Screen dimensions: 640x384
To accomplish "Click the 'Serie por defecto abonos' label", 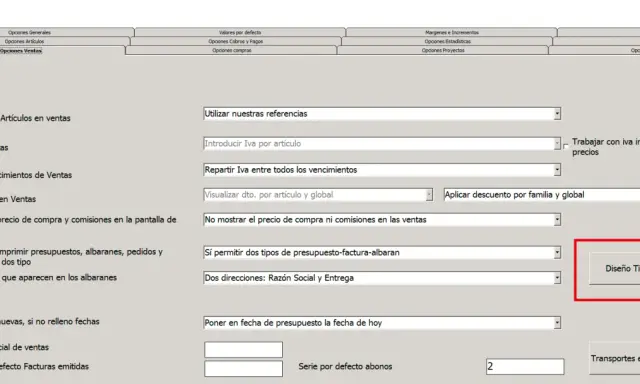I will click(x=345, y=366).
